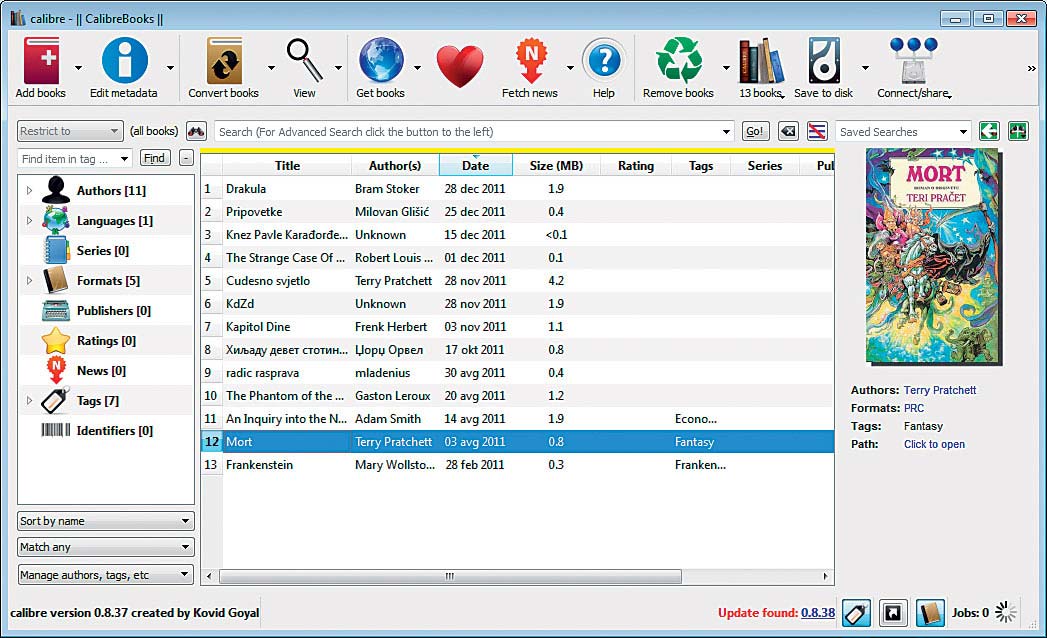This screenshot has width=1047, height=638.
Task: Expand the Authors [11] category
Action: tap(29, 190)
